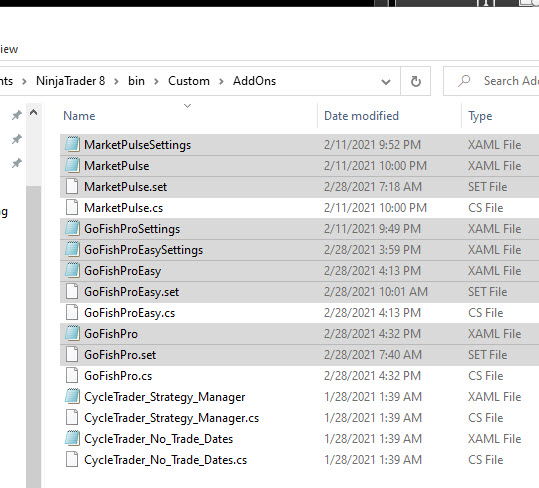Click the refresh button beside the address bar
The width and height of the screenshot is (539, 488).
[x=416, y=81]
